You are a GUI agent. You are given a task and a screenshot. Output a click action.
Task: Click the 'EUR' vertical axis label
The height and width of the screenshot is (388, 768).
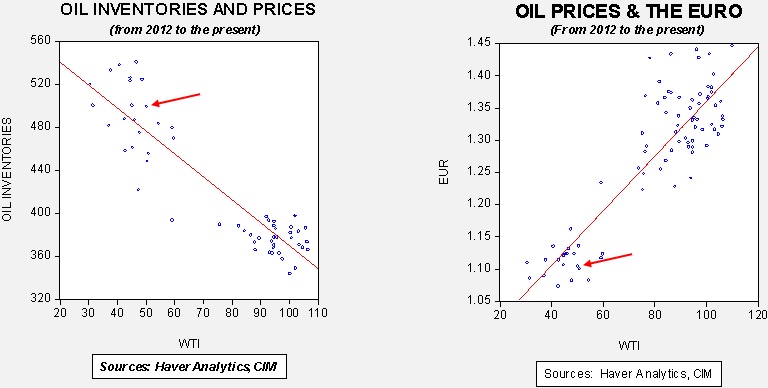pyautogui.click(x=443, y=176)
